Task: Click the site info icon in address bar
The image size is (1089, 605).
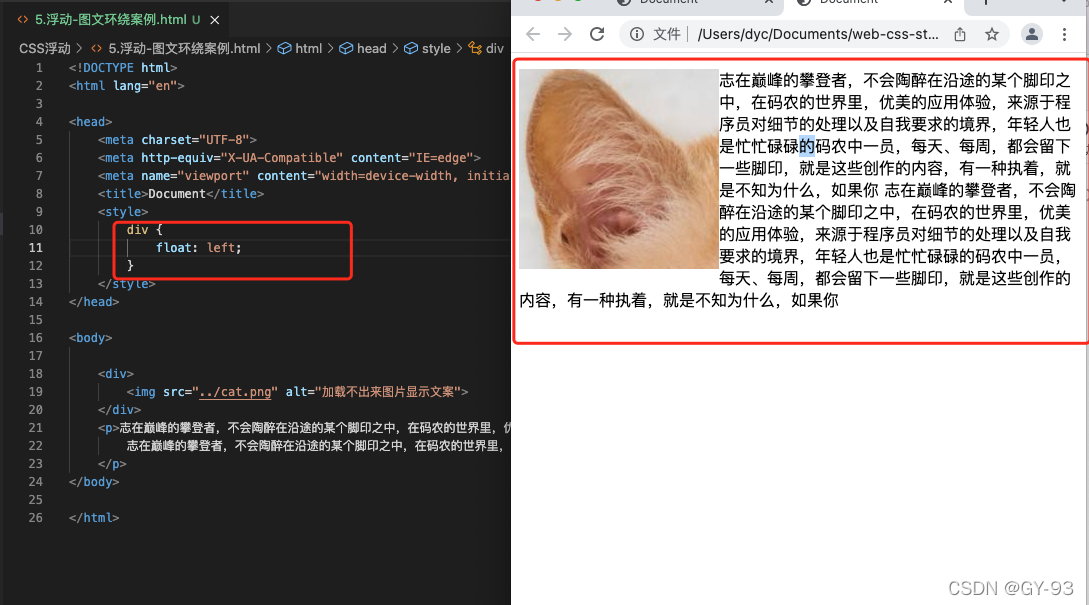Action: coord(637,34)
